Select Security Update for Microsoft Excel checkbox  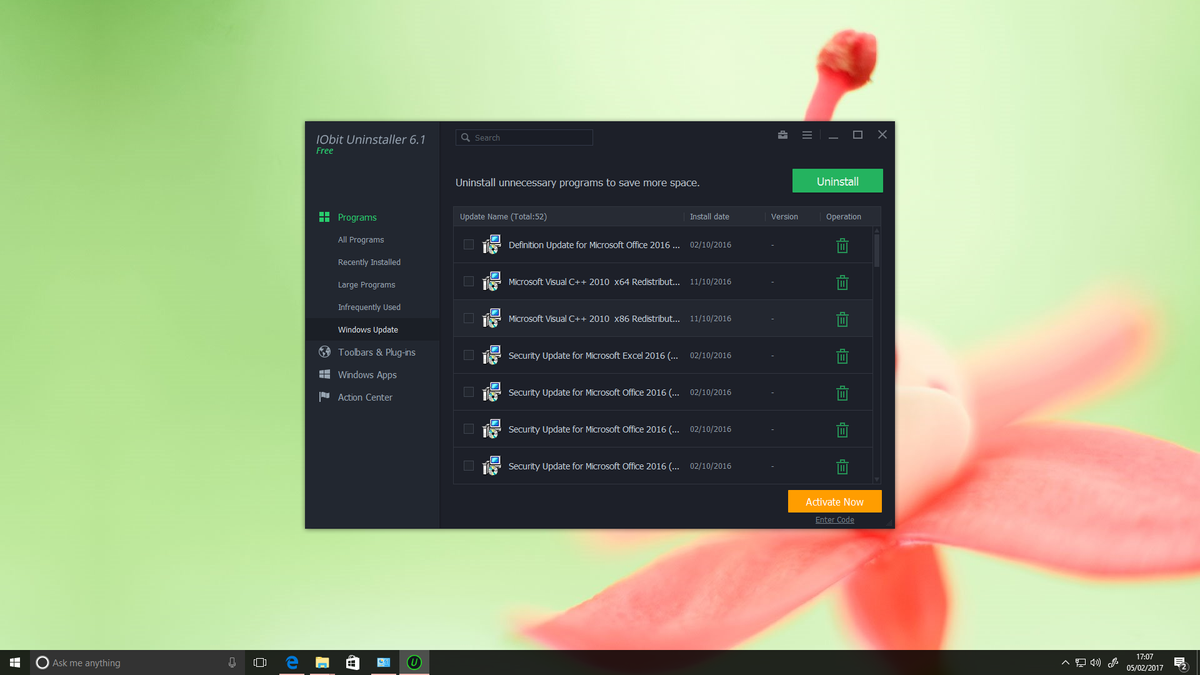tap(468, 354)
